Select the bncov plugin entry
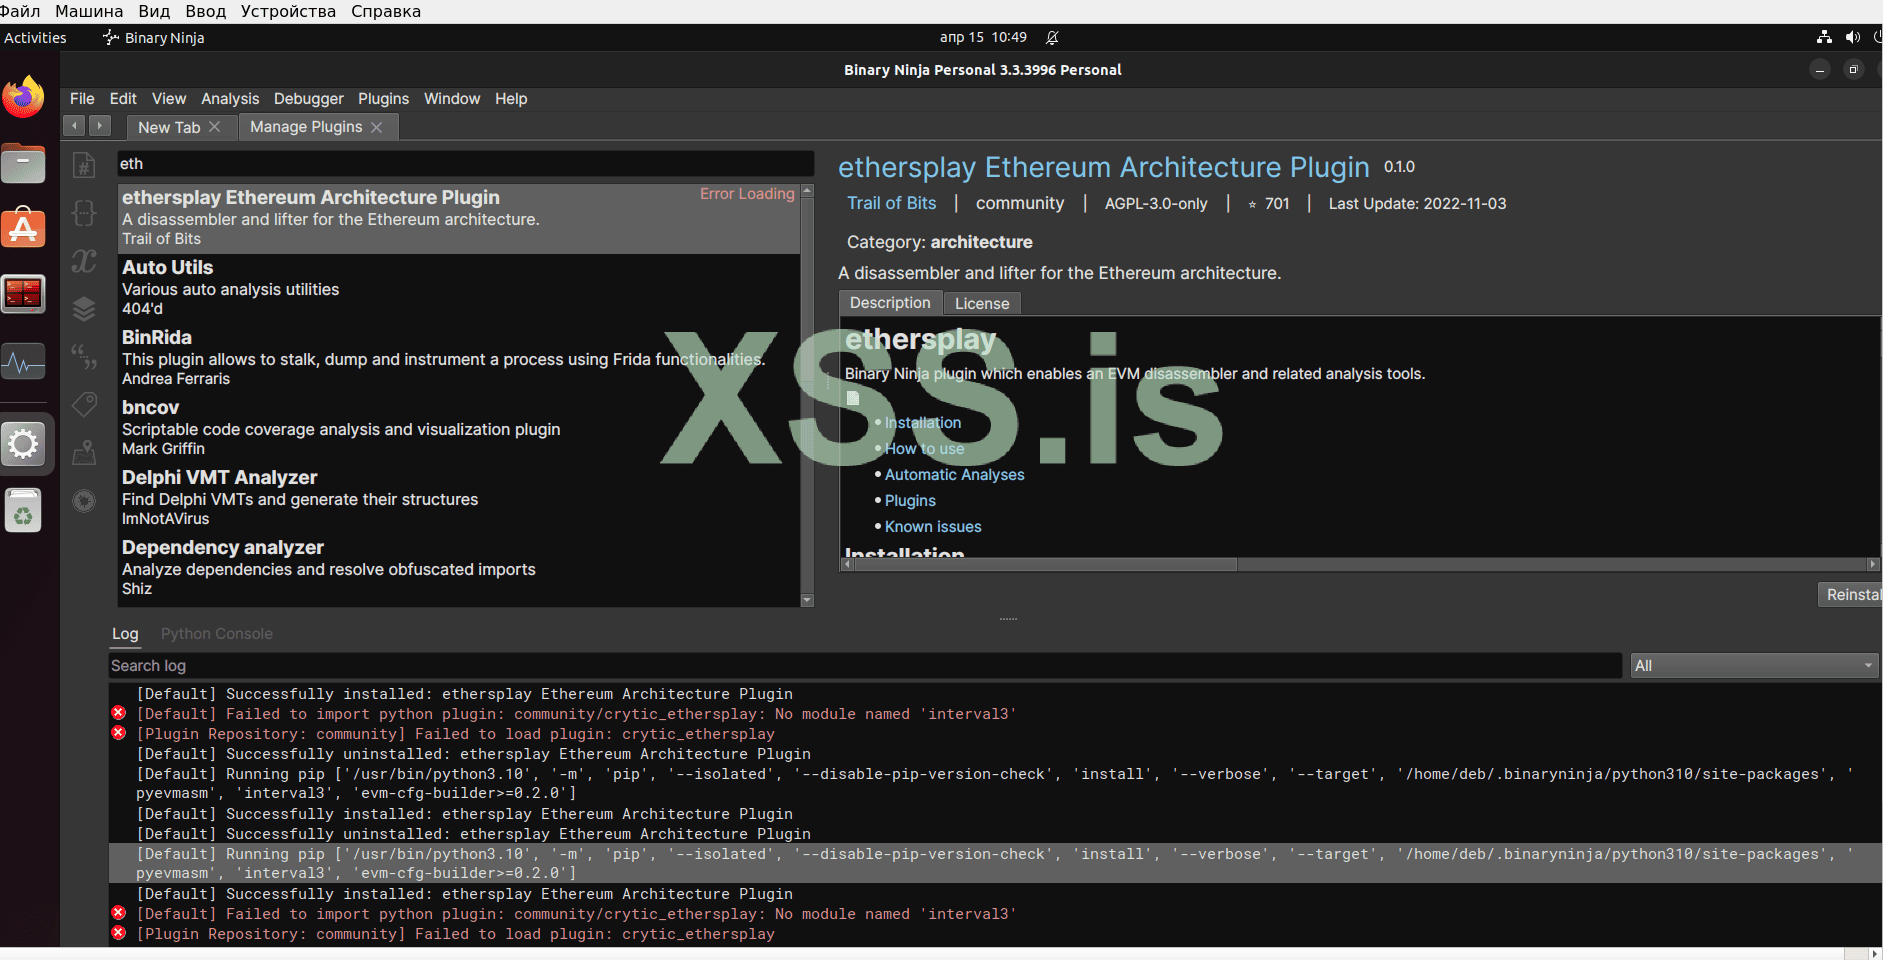Viewport: 1883px width, 960px height. pyautogui.click(x=459, y=428)
